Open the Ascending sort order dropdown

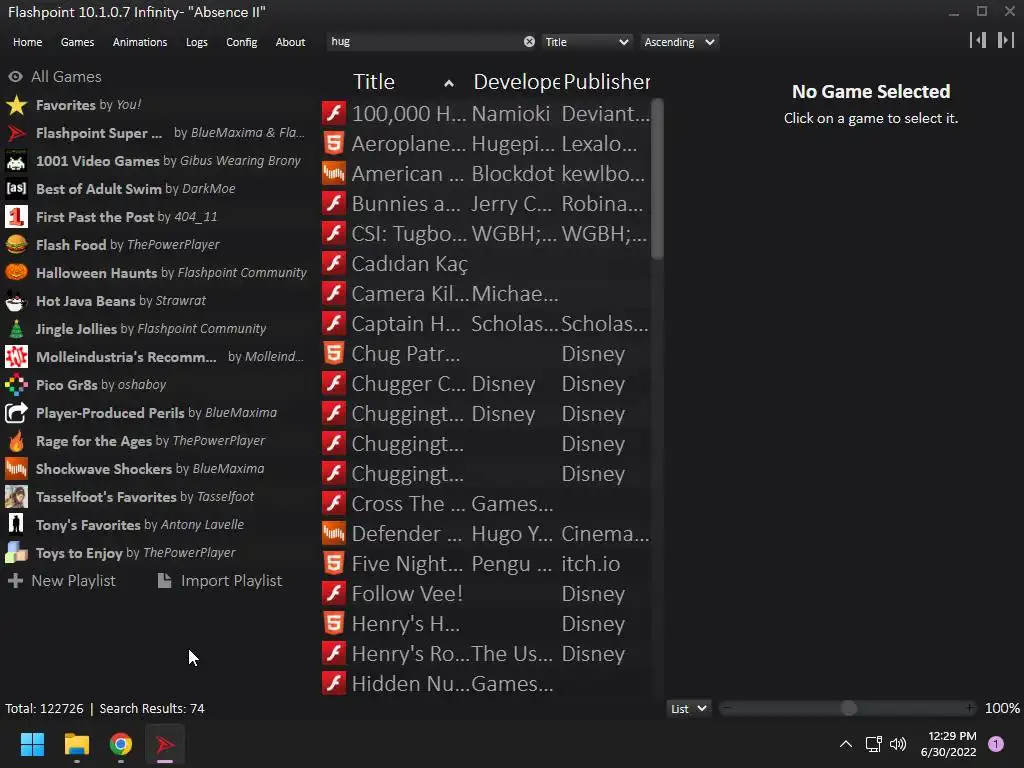679,42
